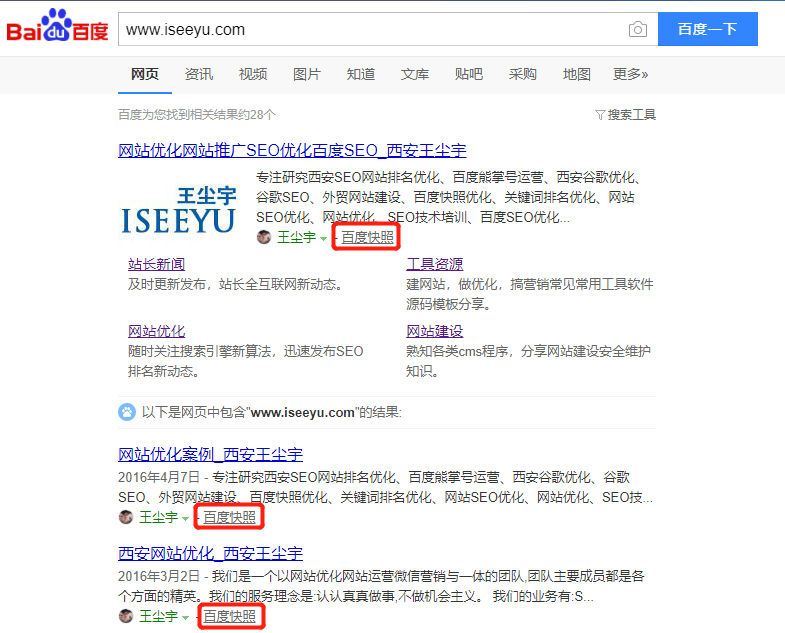
Task: Open 百度快照 under 西安网站优化 result
Action: click(x=229, y=616)
